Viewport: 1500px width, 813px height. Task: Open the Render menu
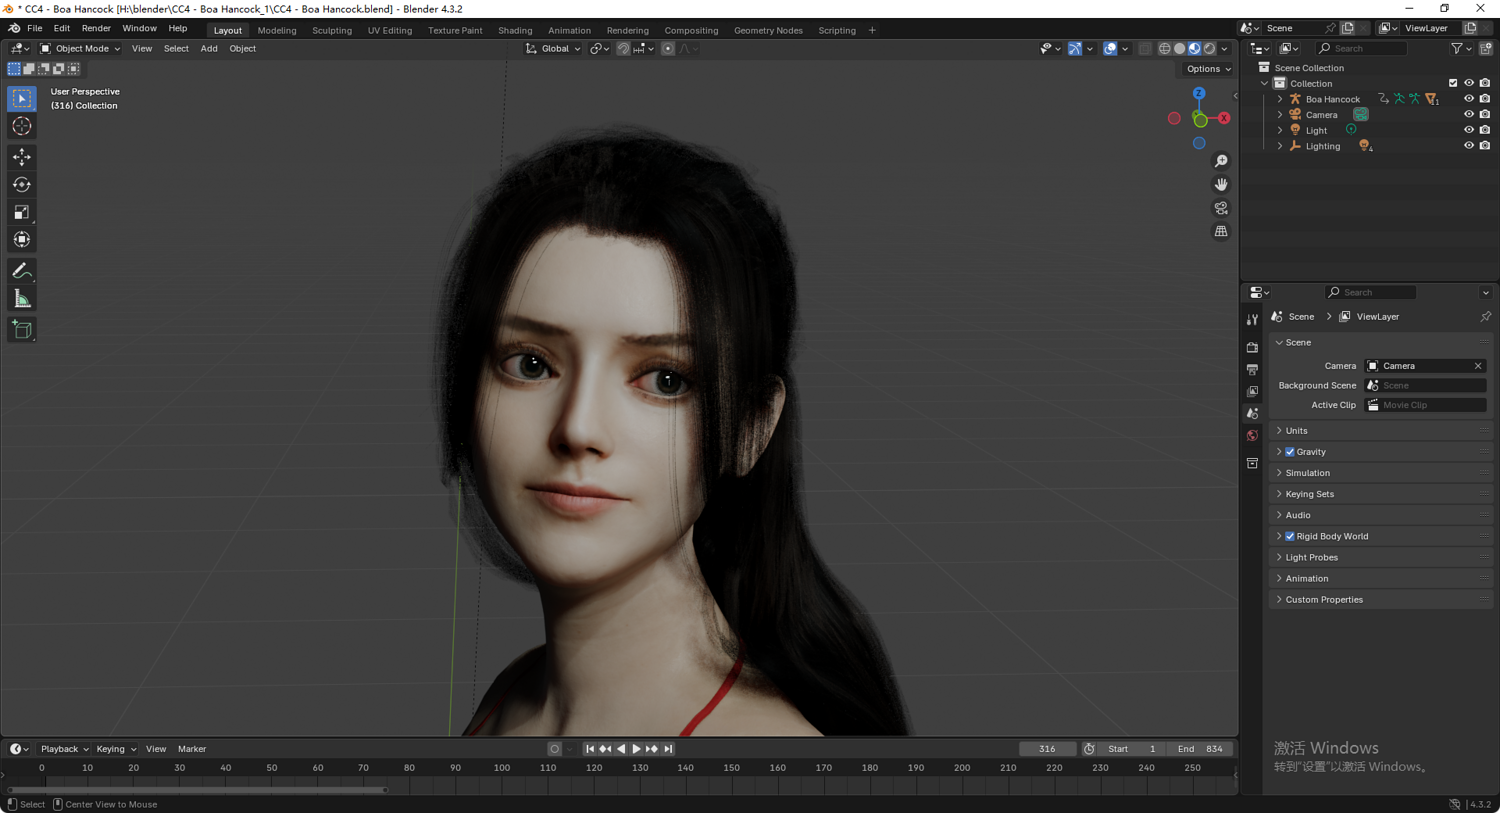[x=96, y=29]
